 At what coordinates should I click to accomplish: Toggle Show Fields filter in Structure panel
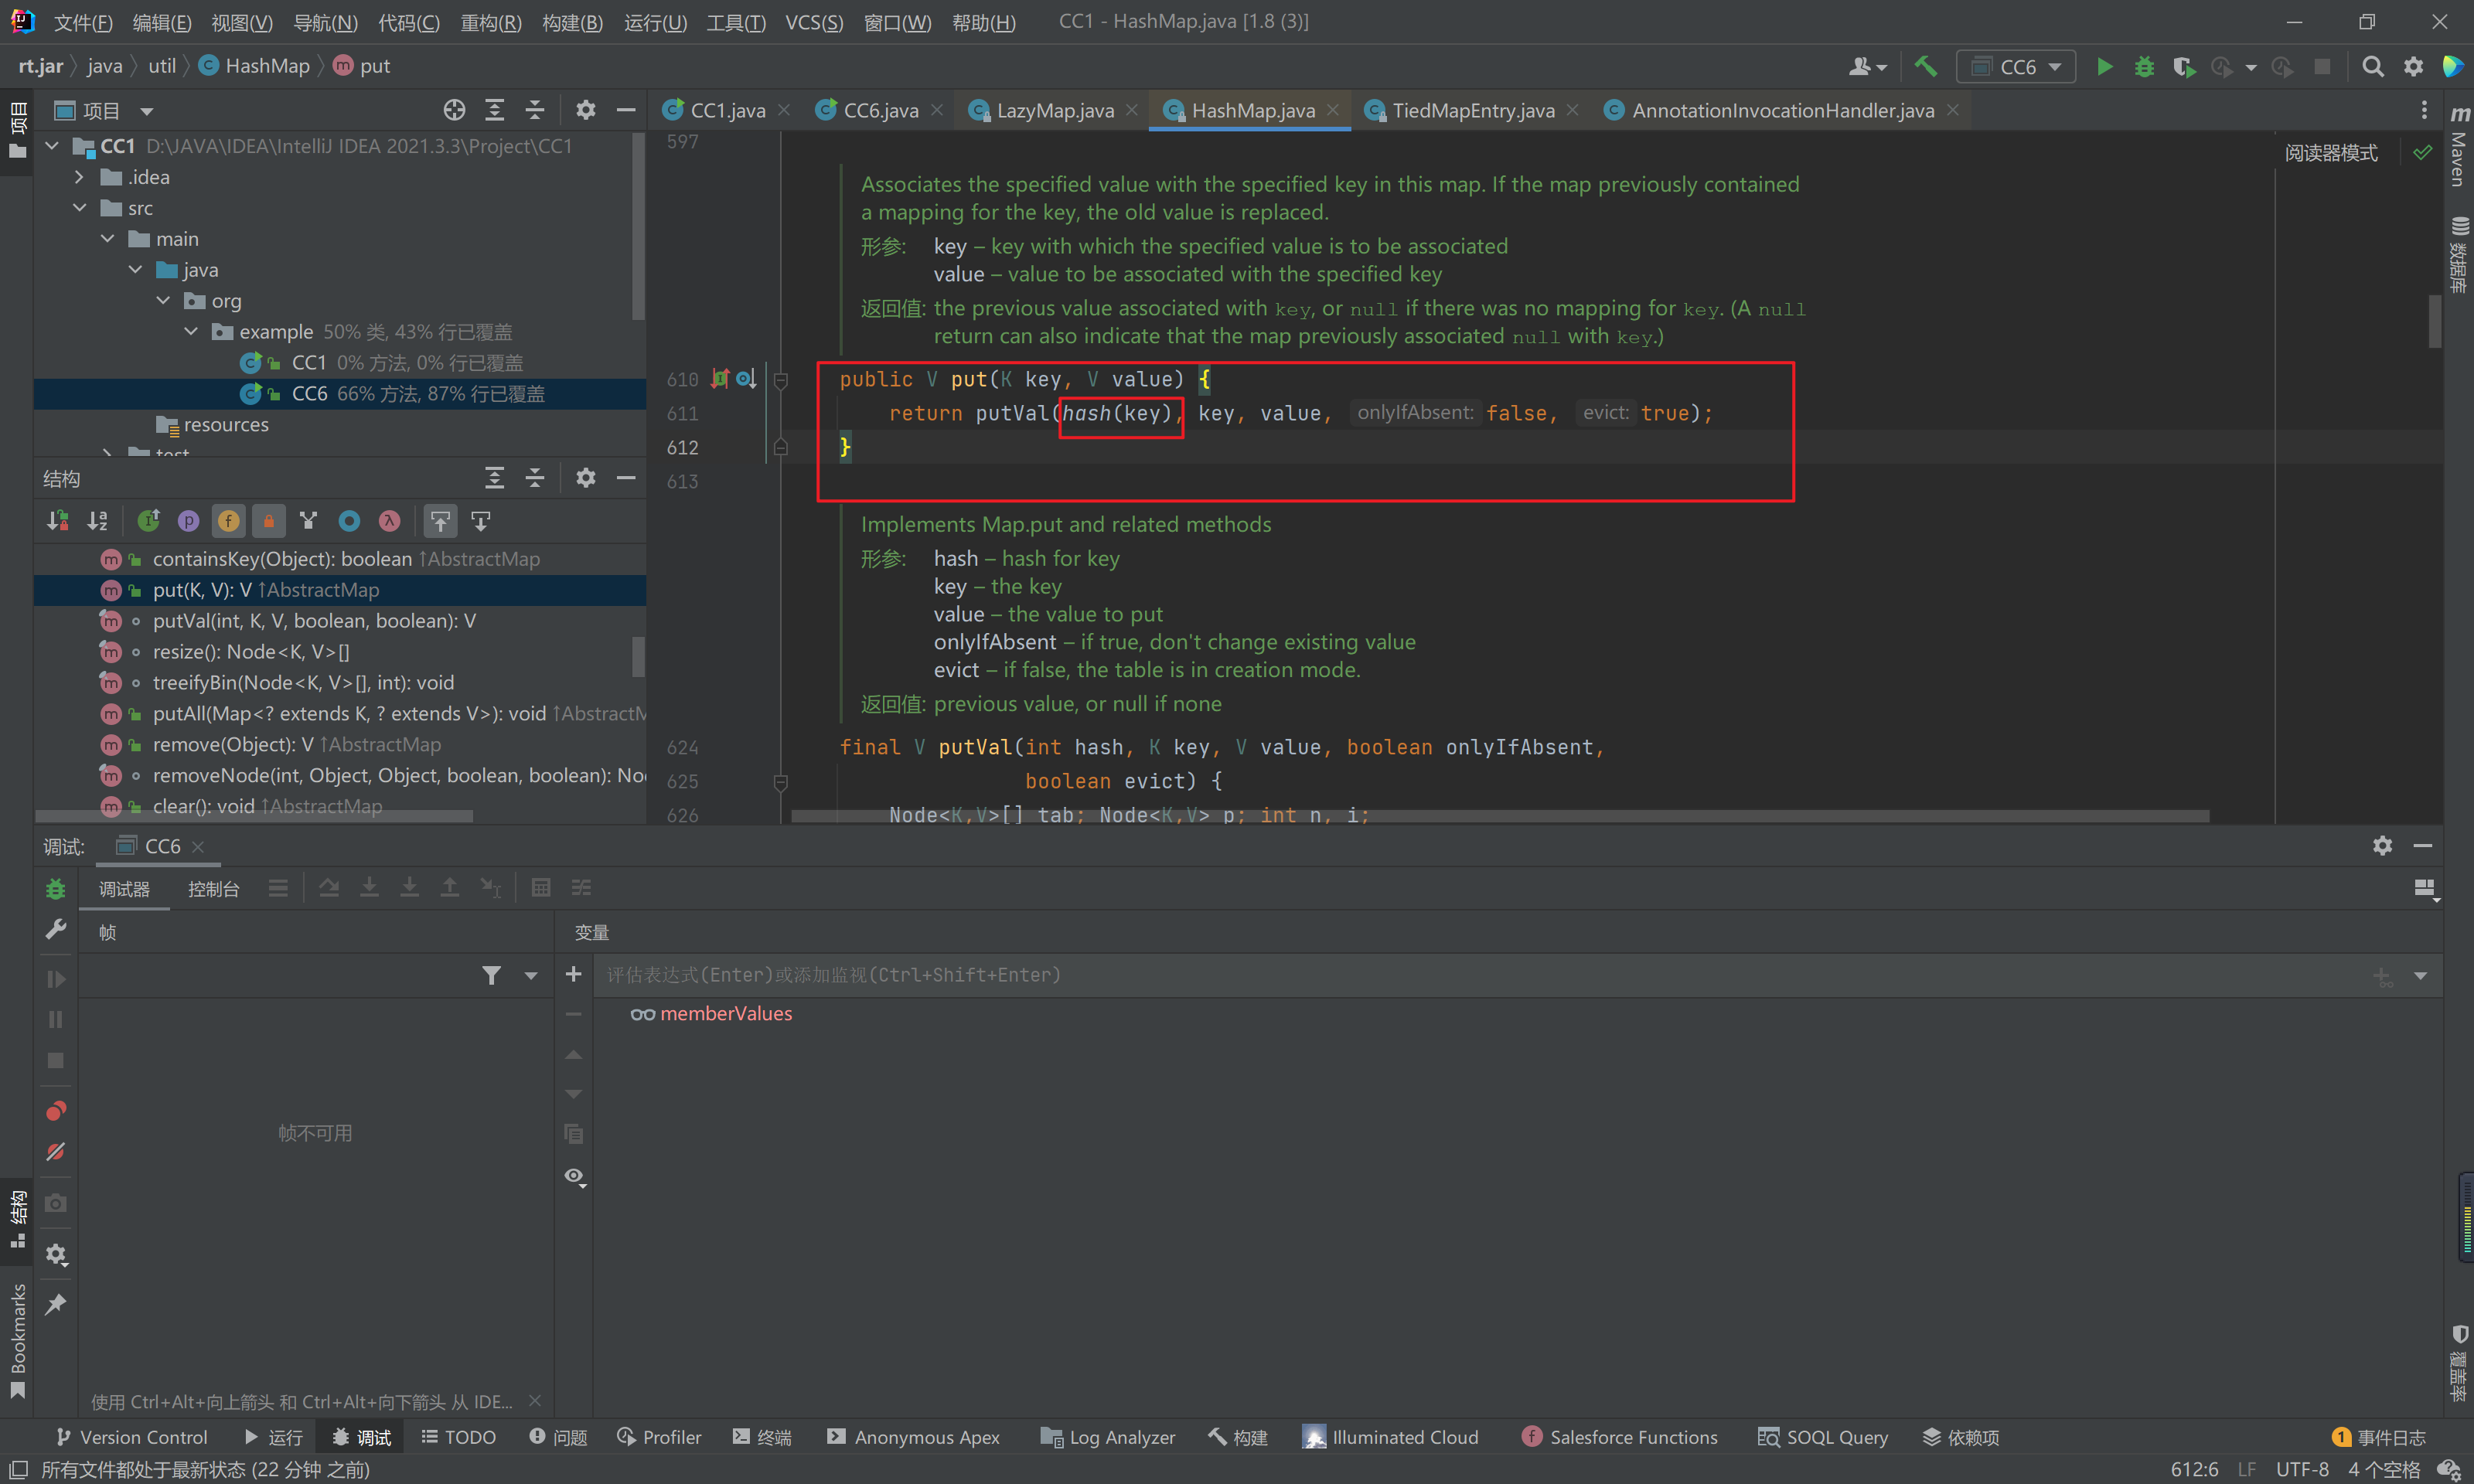pos(228,521)
